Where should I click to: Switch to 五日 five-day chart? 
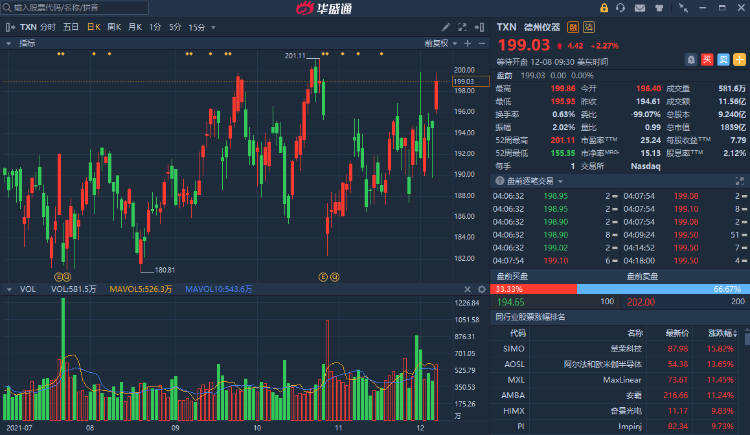pos(71,27)
